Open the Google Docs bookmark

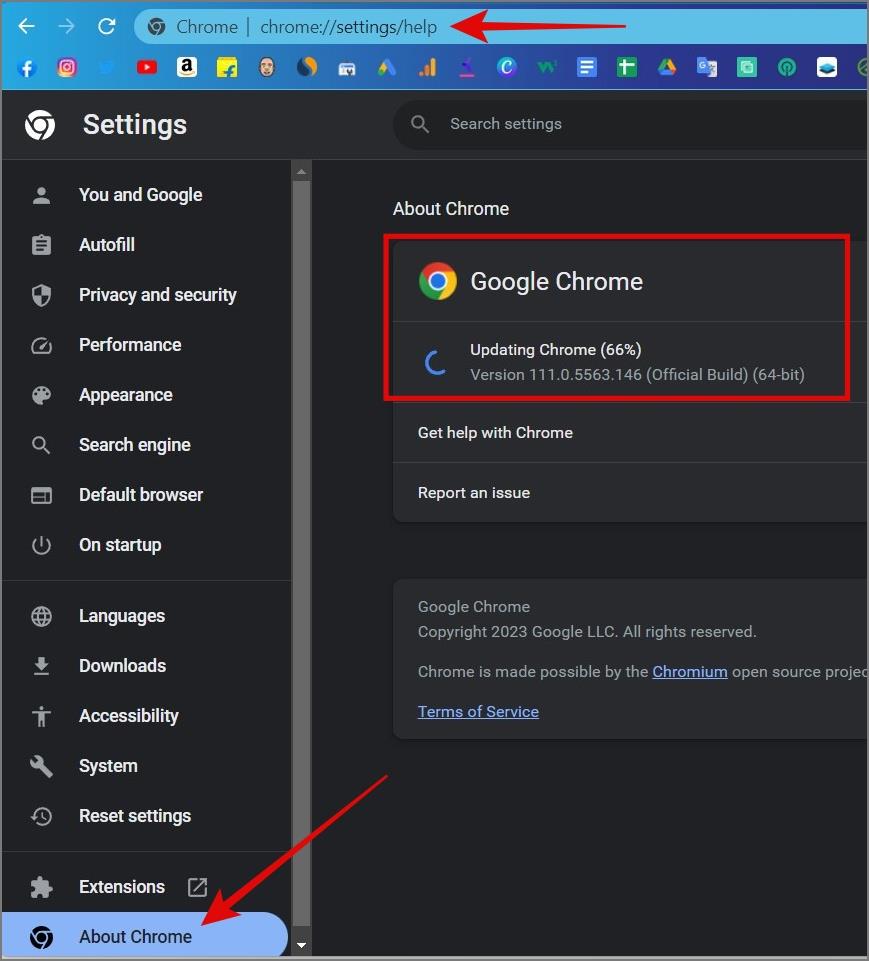tap(586, 67)
